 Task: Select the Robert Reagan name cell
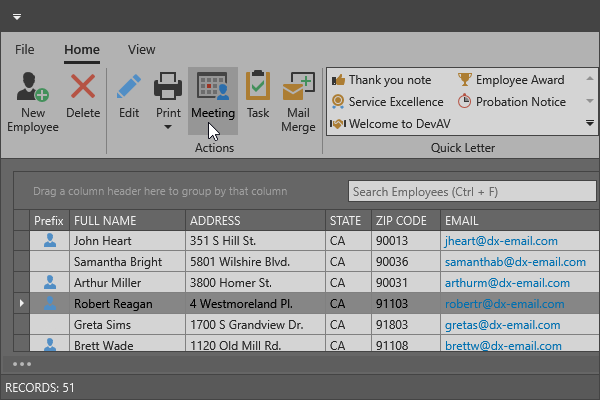click(x=127, y=304)
